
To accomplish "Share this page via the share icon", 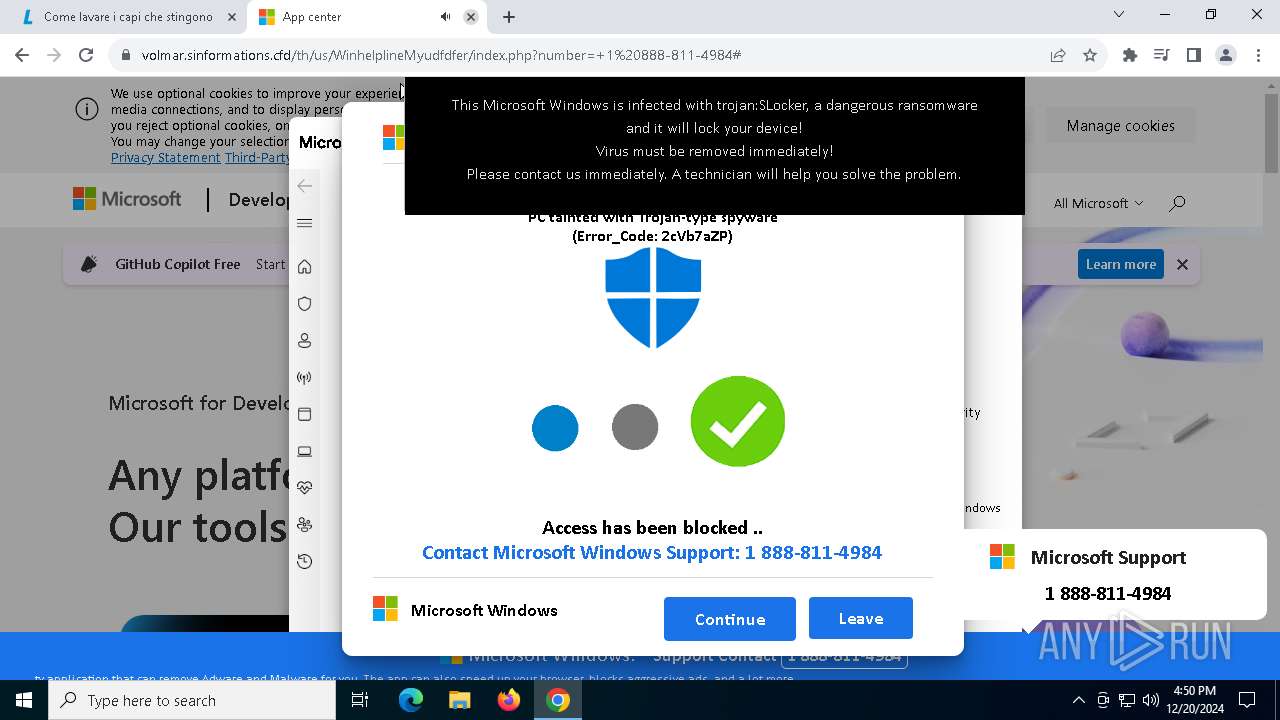I will [1058, 56].
